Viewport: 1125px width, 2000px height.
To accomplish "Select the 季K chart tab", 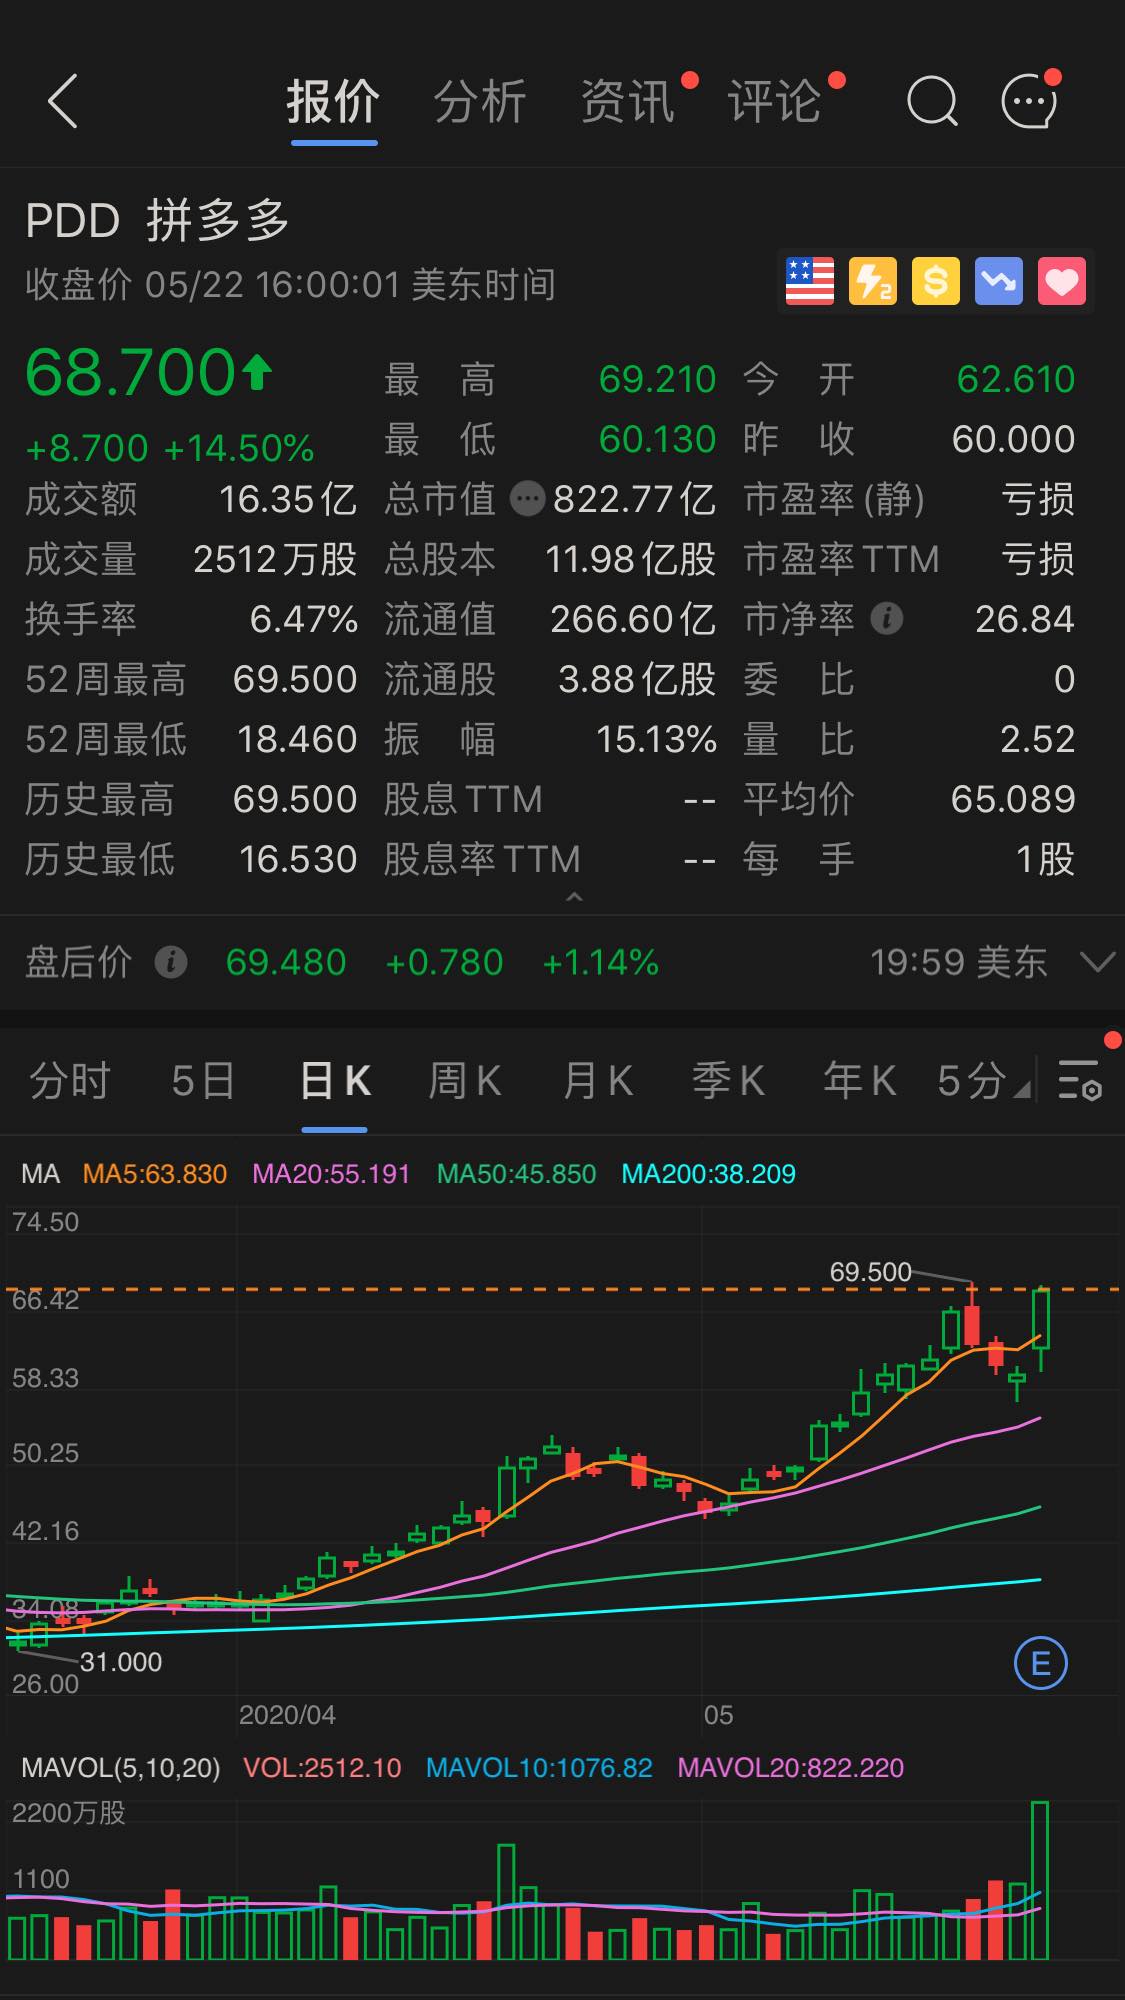I will pyautogui.click(x=728, y=1081).
